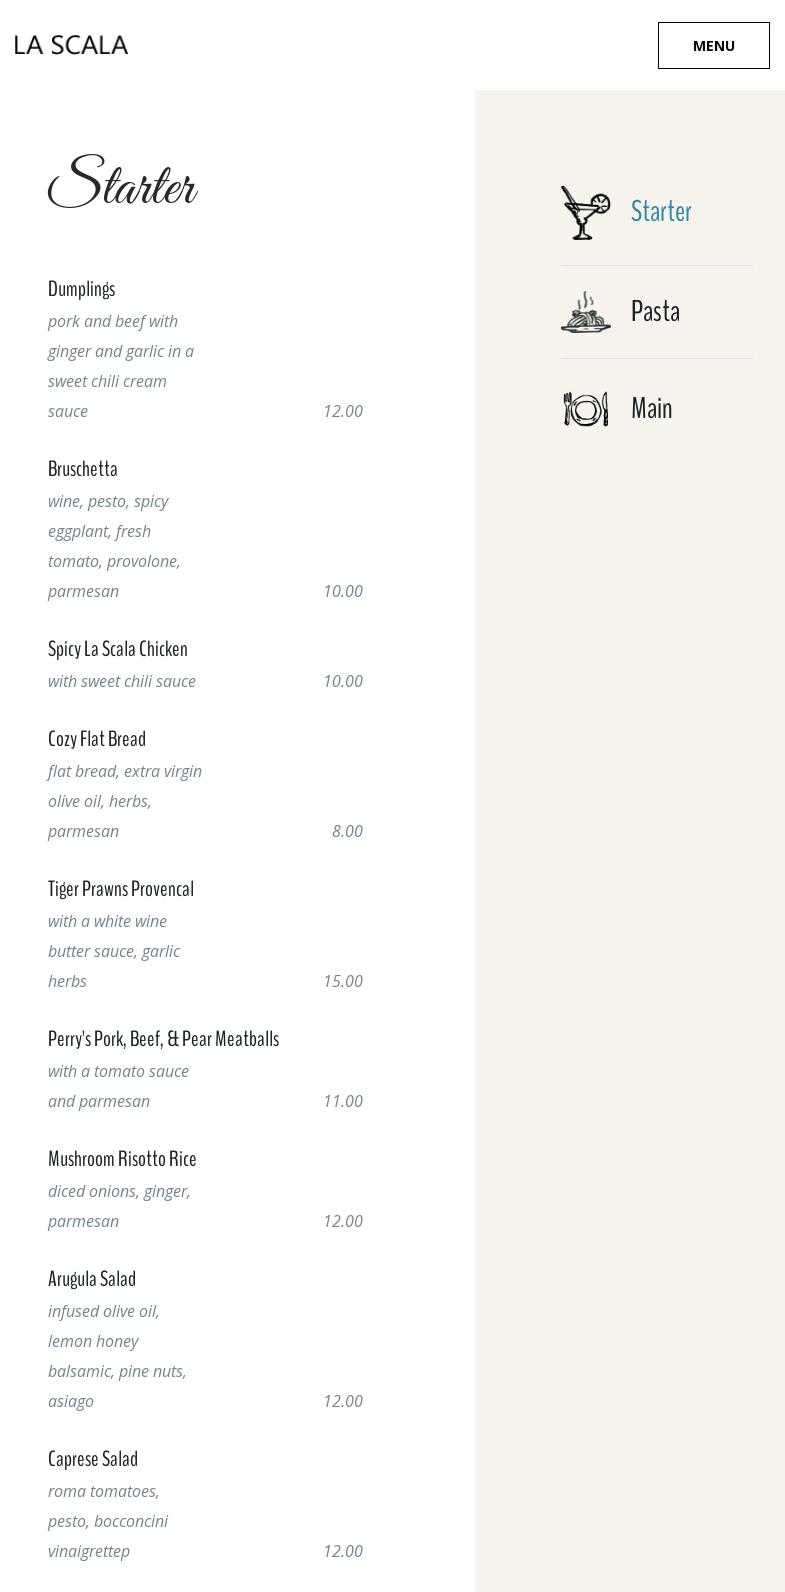Image resolution: width=785 pixels, height=1592 pixels.
Task: Click Tiger Prawns Provencal item
Action: (x=121, y=889)
